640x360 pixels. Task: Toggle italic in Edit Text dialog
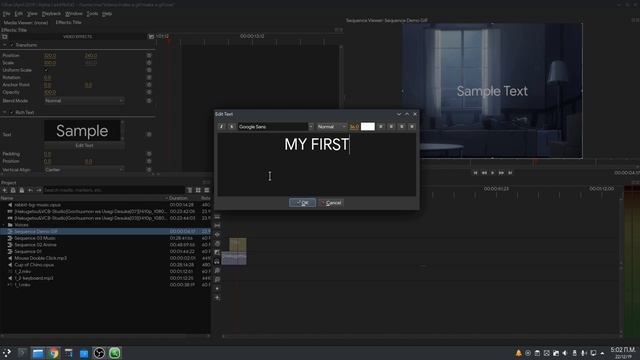[x=221, y=127]
